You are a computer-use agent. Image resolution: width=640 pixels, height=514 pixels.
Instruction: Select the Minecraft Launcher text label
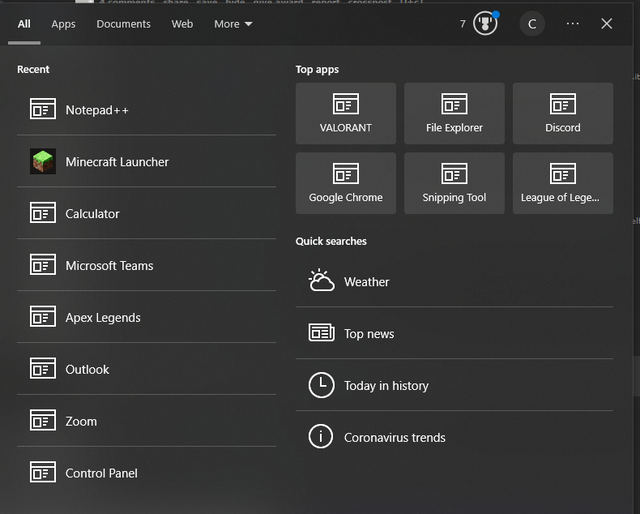117,162
